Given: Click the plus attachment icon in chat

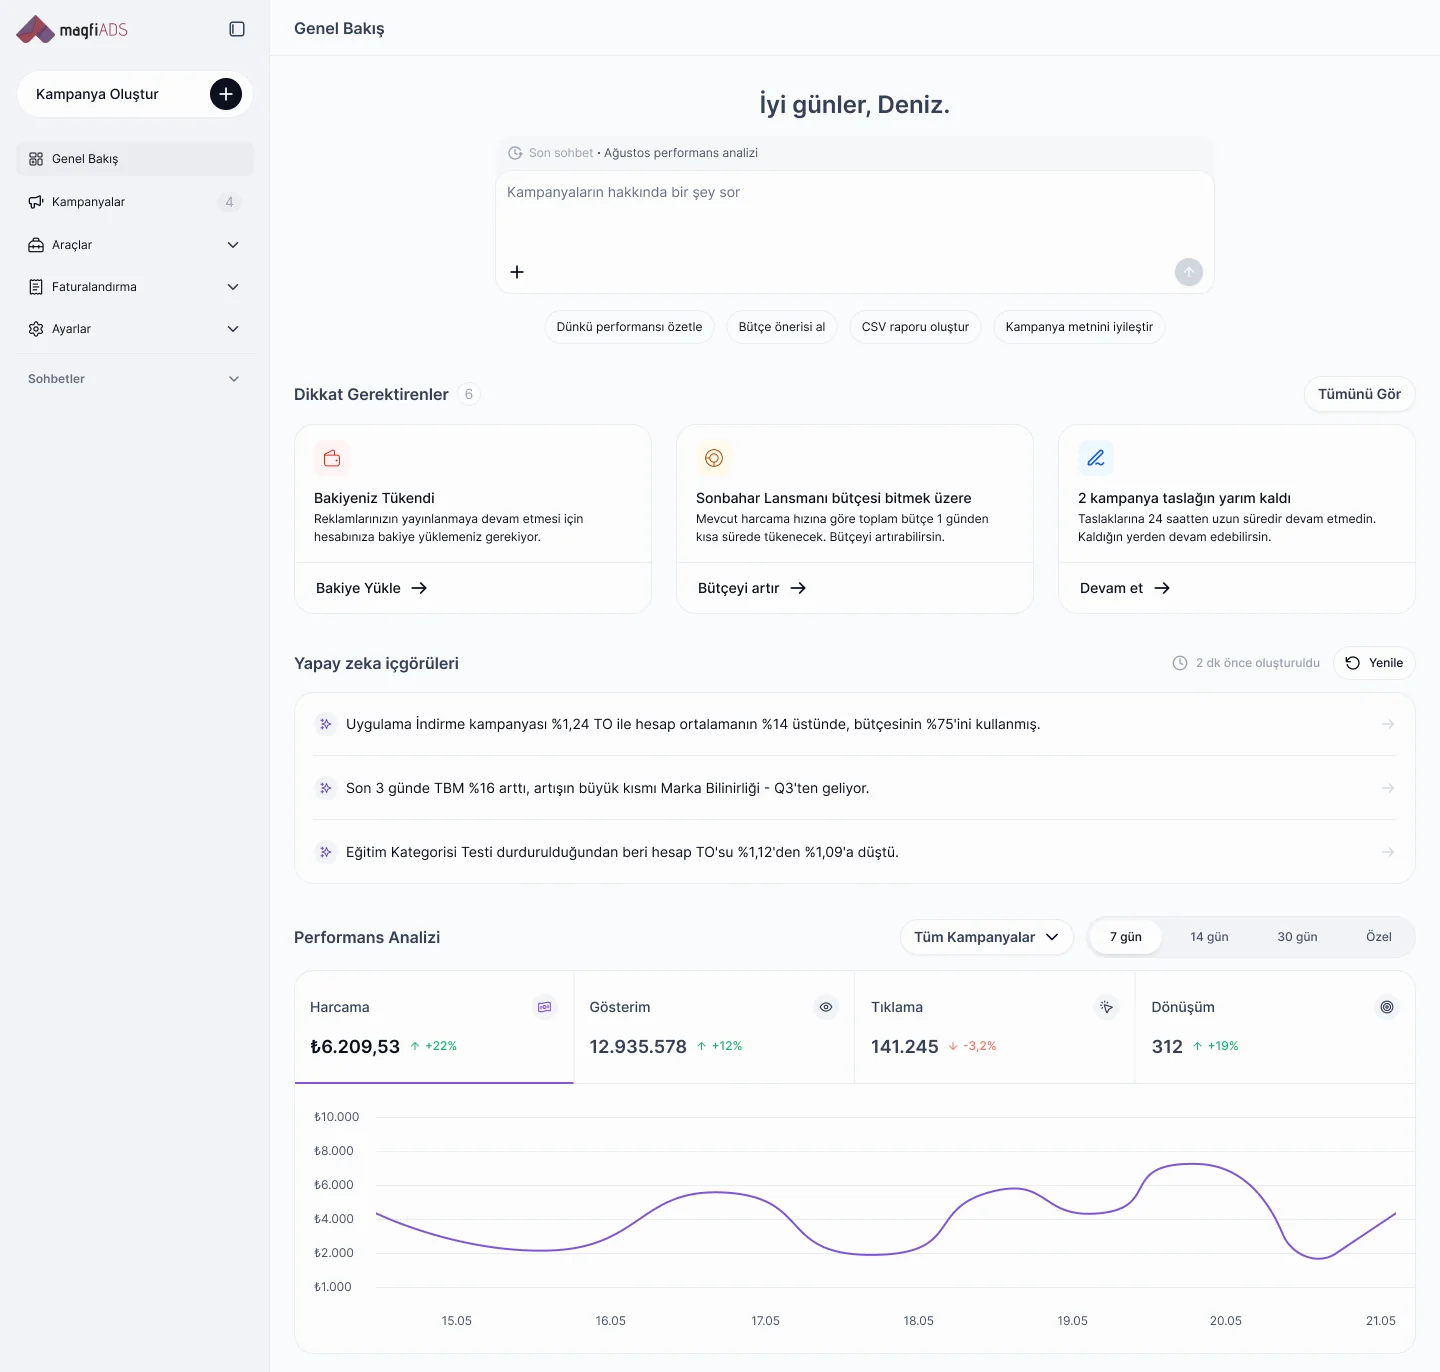Looking at the screenshot, I should point(517,272).
